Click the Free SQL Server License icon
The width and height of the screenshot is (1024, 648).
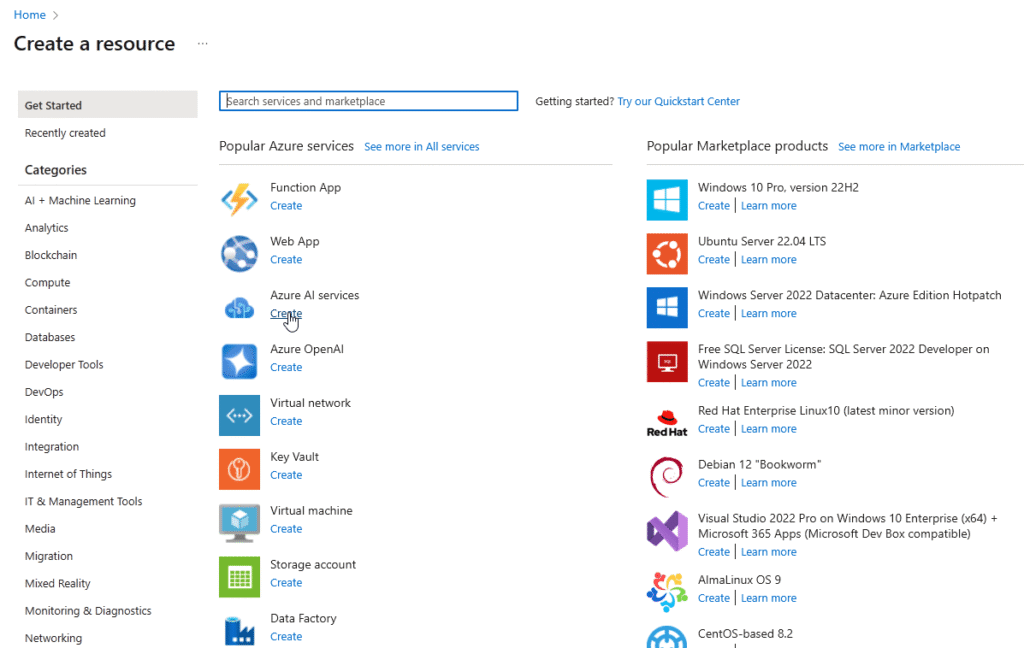point(667,361)
